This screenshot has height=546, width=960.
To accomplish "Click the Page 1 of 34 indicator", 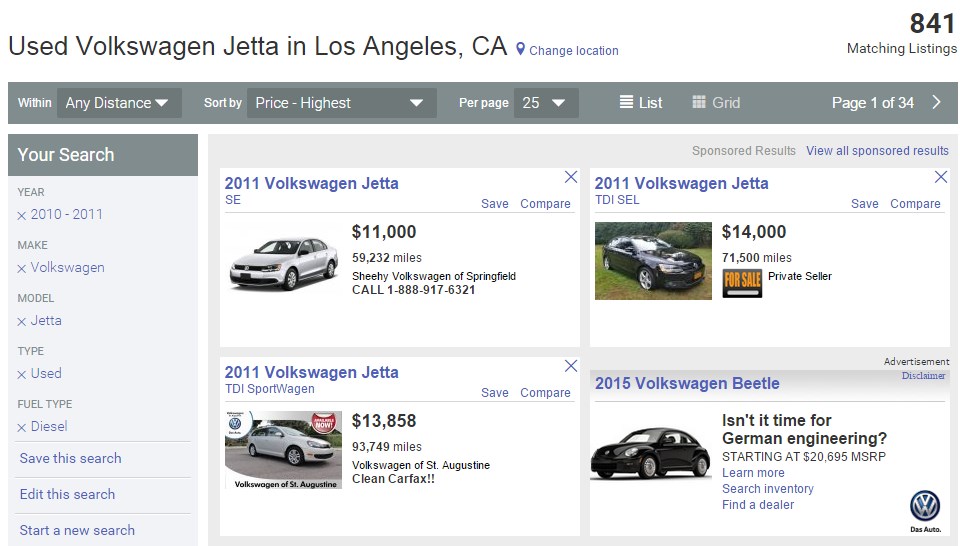I will tap(872, 103).
